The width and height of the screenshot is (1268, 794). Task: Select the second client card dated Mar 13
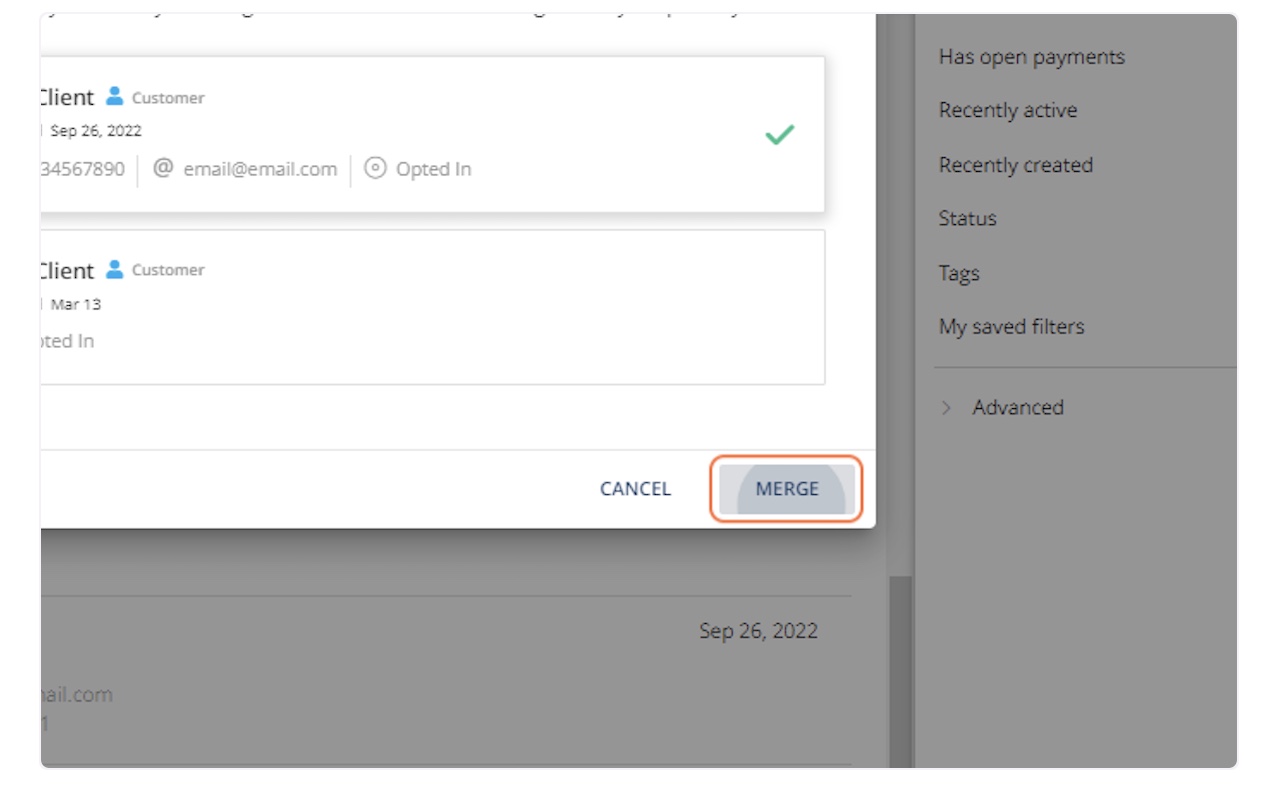coord(430,307)
